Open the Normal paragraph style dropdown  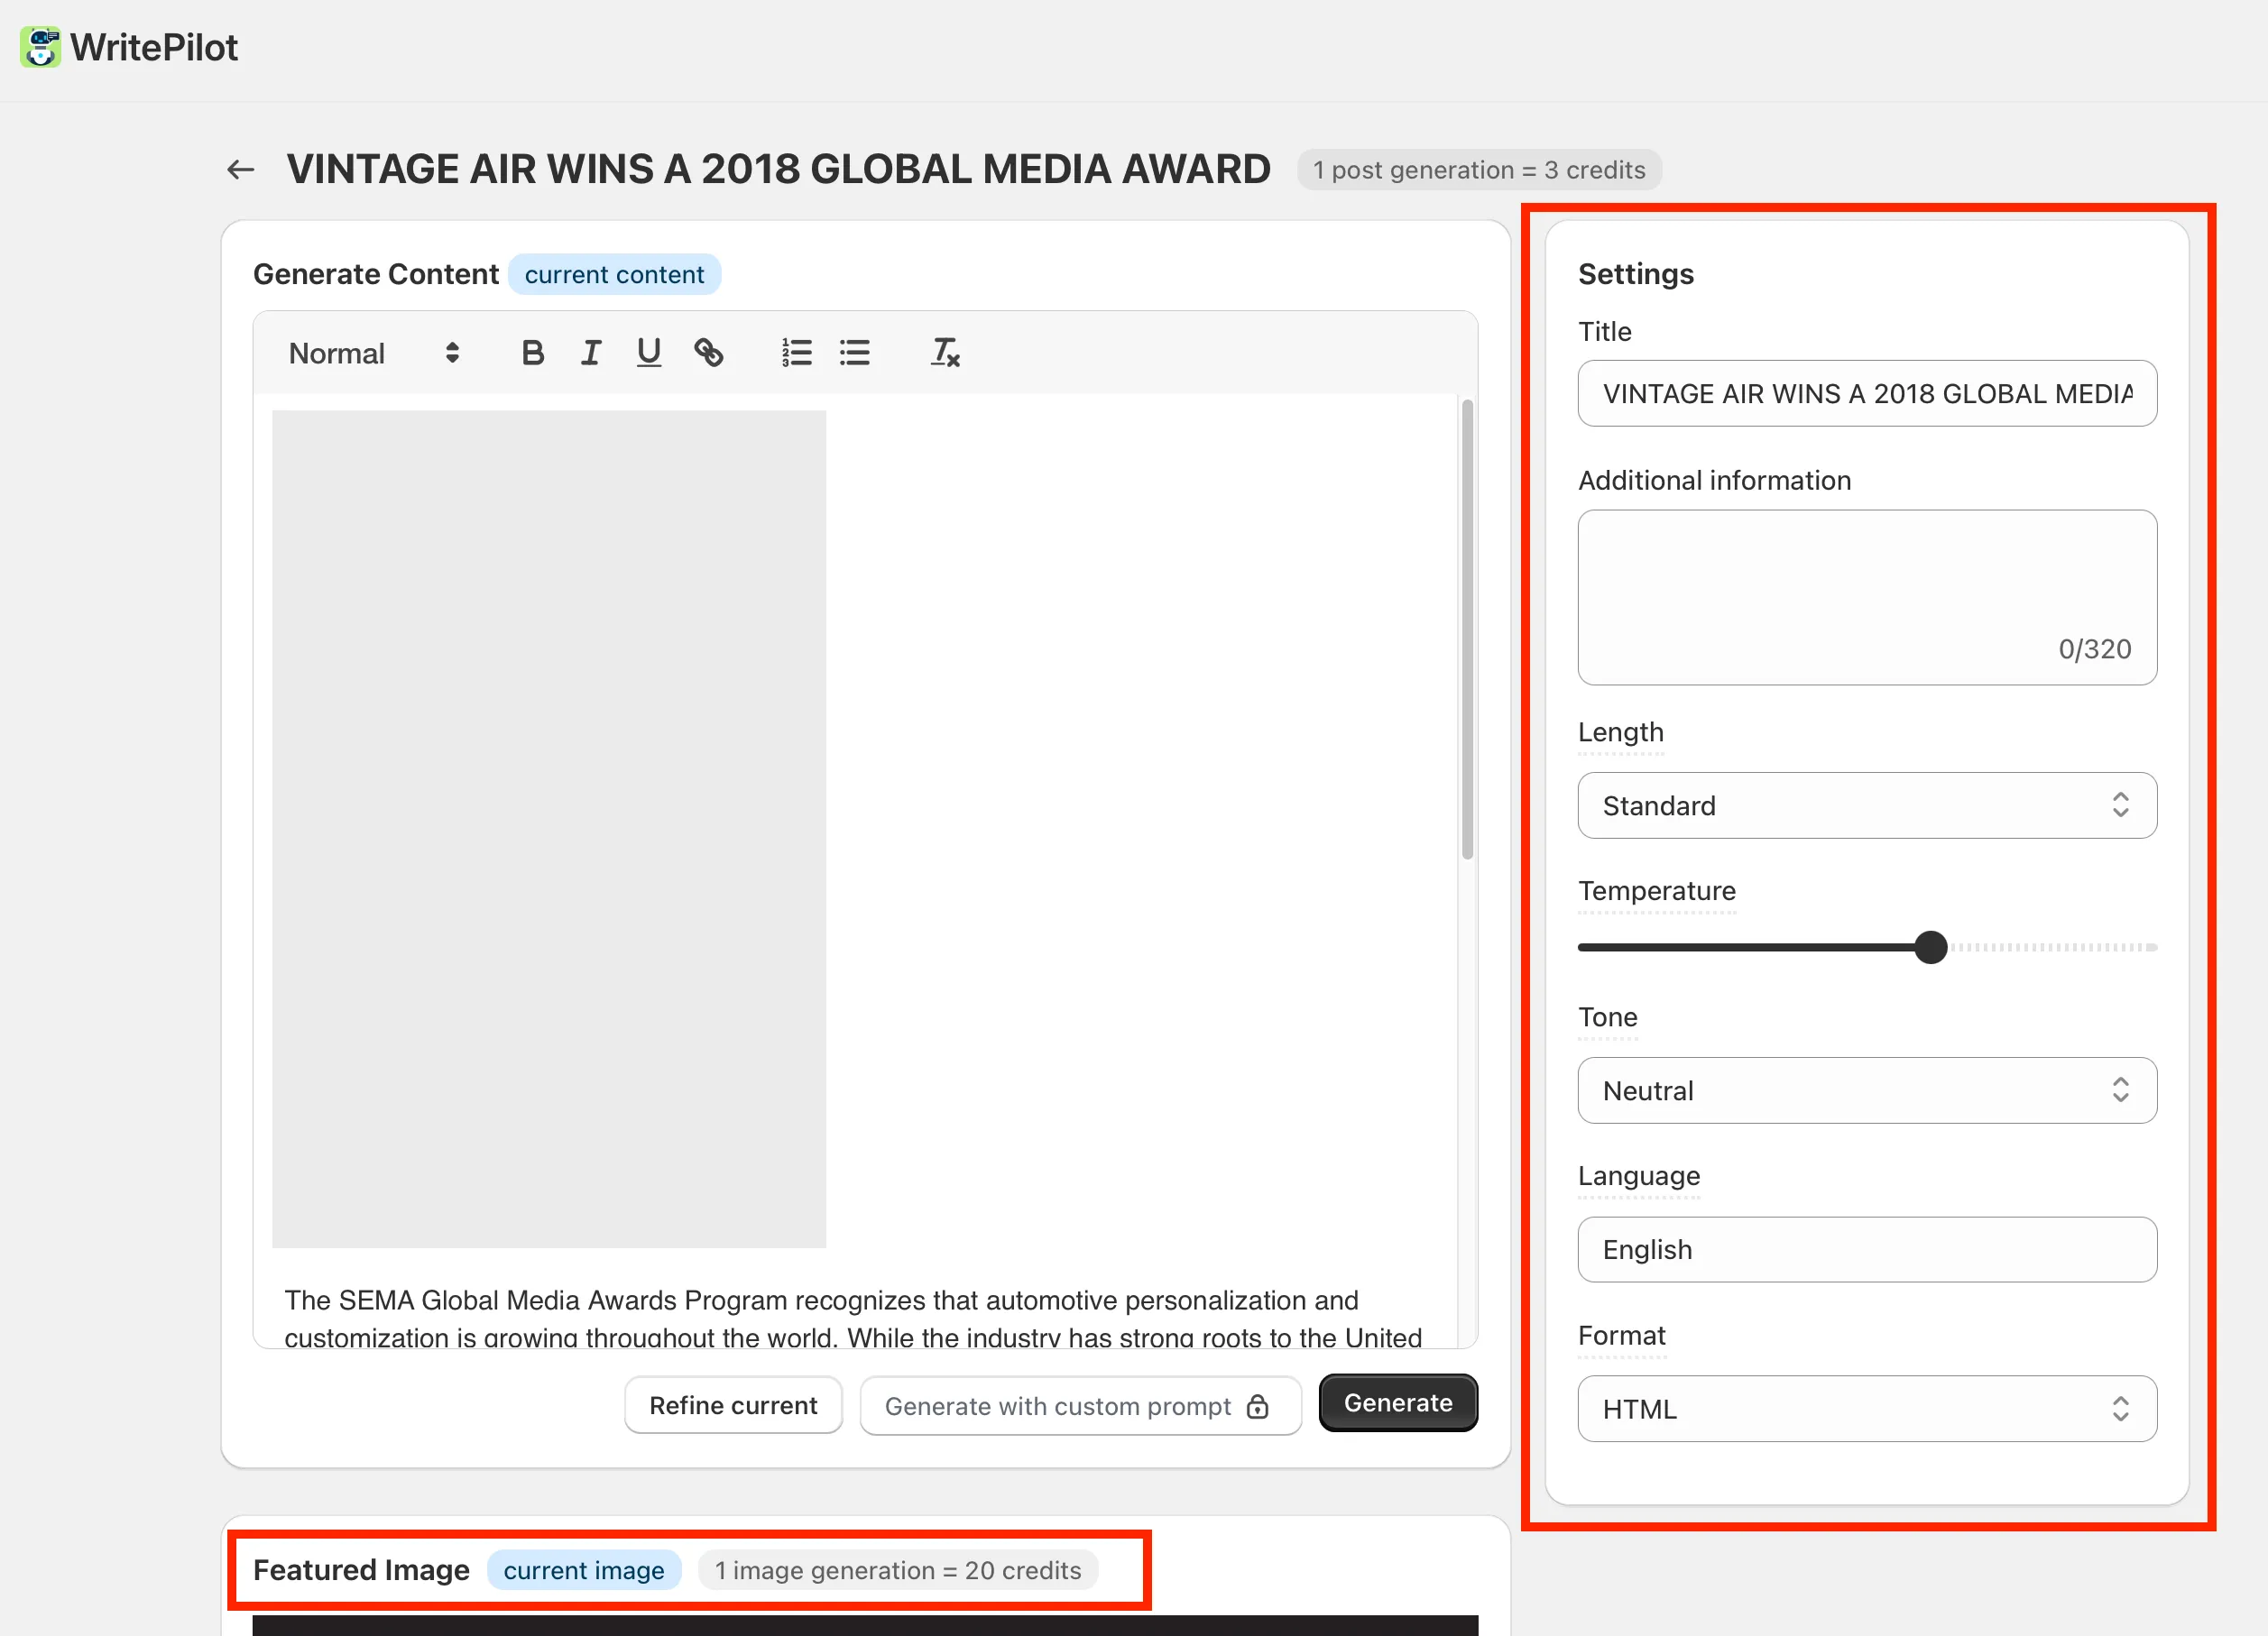(x=374, y=353)
